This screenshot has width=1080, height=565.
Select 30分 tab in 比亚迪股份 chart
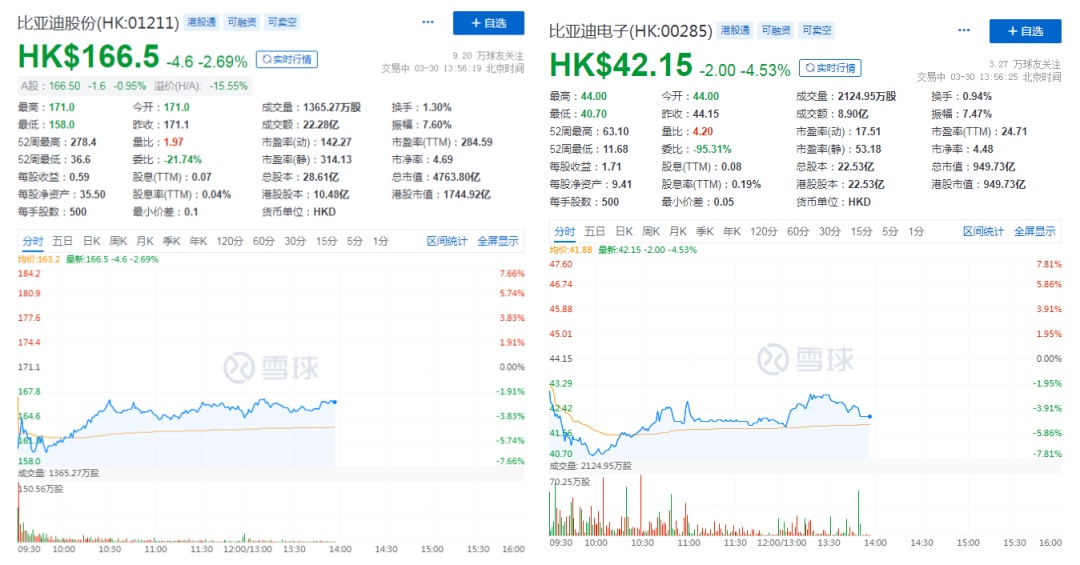(x=295, y=241)
